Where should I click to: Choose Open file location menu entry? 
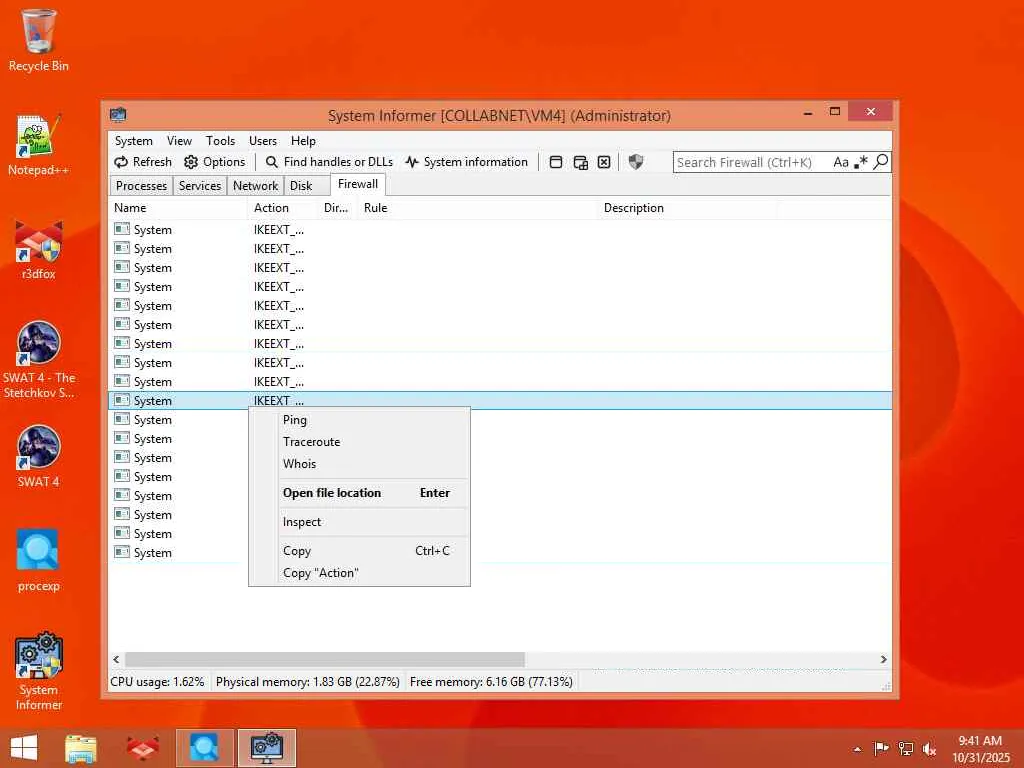[x=359, y=493]
